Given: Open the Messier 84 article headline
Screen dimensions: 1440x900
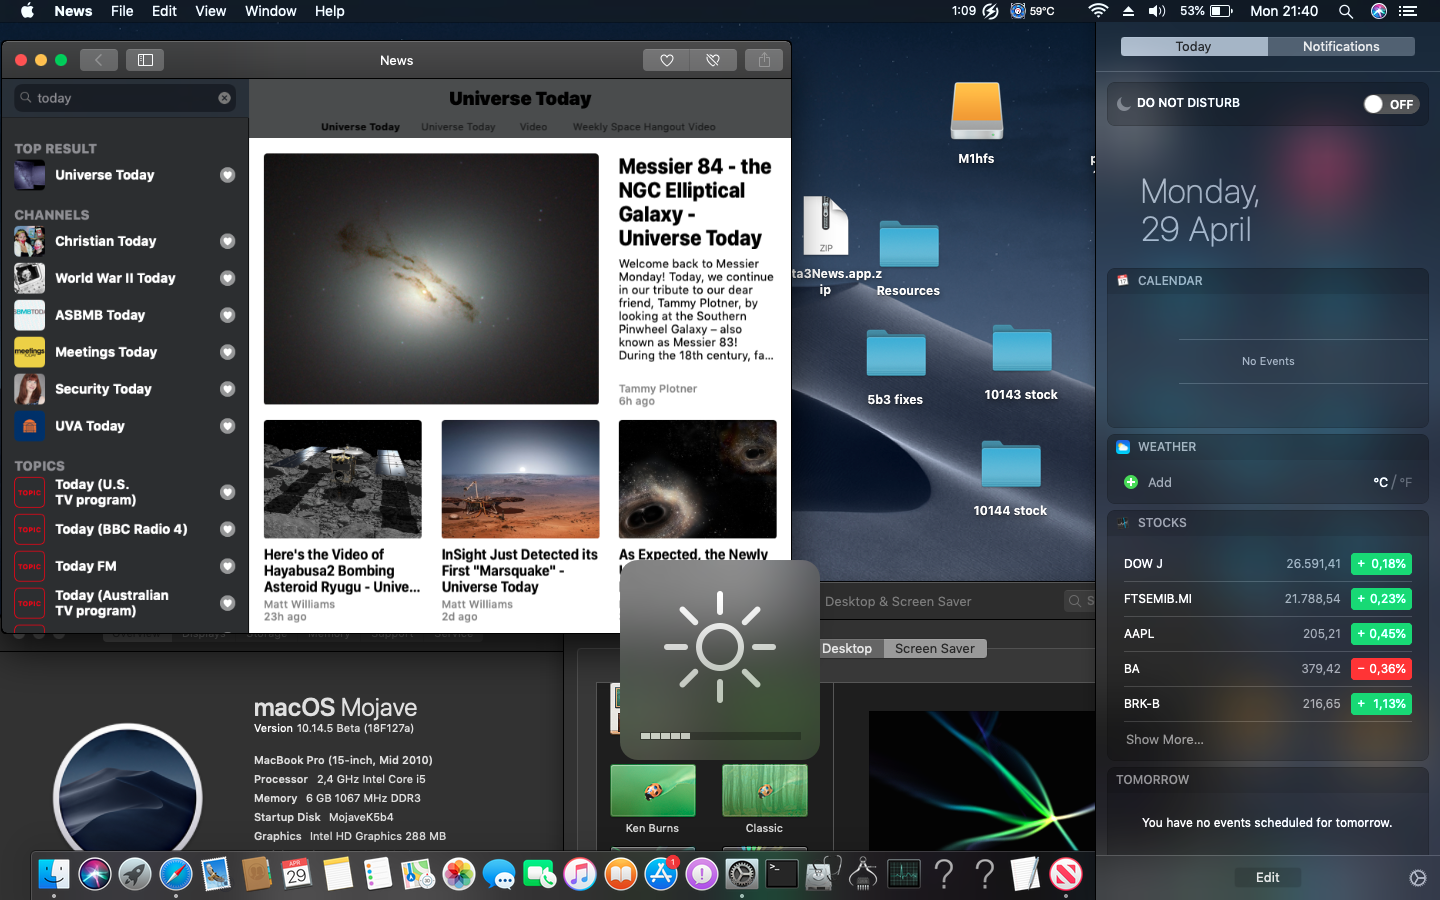Looking at the screenshot, I should pyautogui.click(x=695, y=202).
